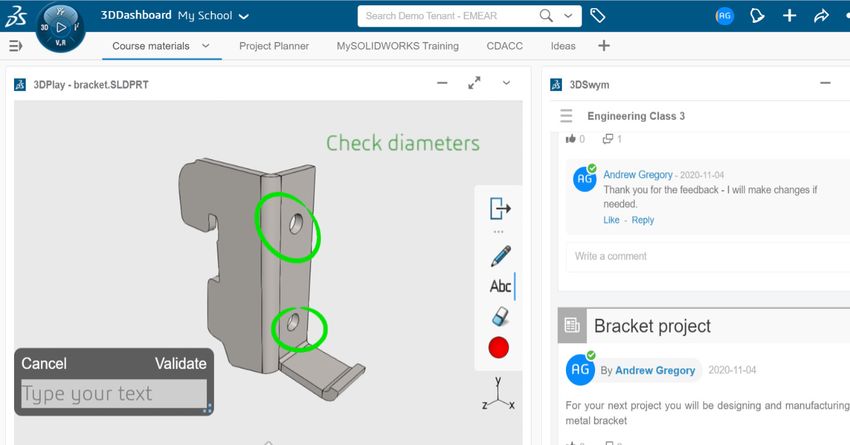Click 3DSwym widget app icon
The width and height of the screenshot is (850, 445).
[556, 85]
